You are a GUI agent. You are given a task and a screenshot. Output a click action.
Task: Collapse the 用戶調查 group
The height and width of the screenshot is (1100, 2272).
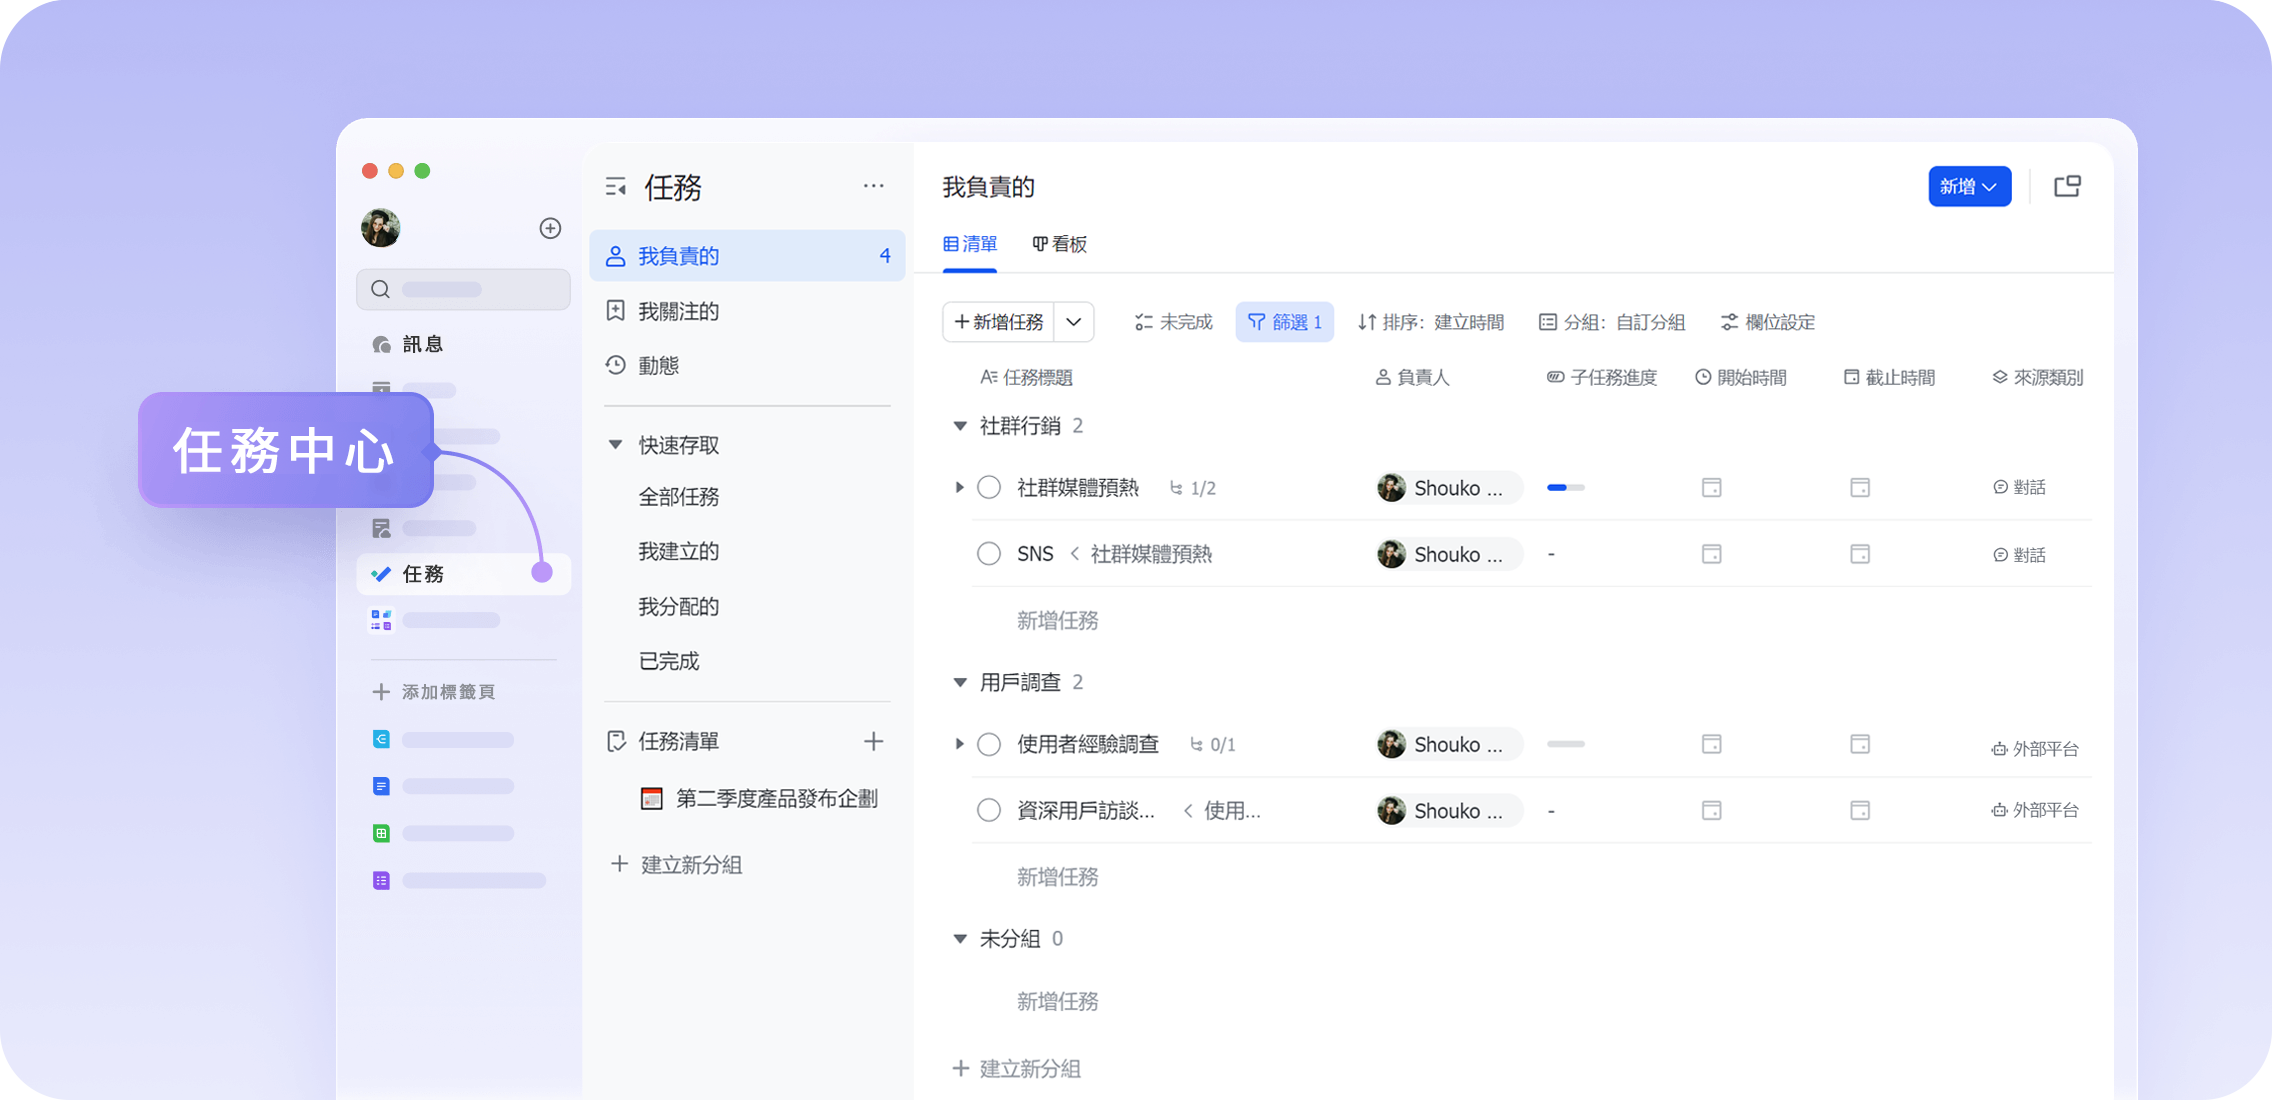pos(960,682)
